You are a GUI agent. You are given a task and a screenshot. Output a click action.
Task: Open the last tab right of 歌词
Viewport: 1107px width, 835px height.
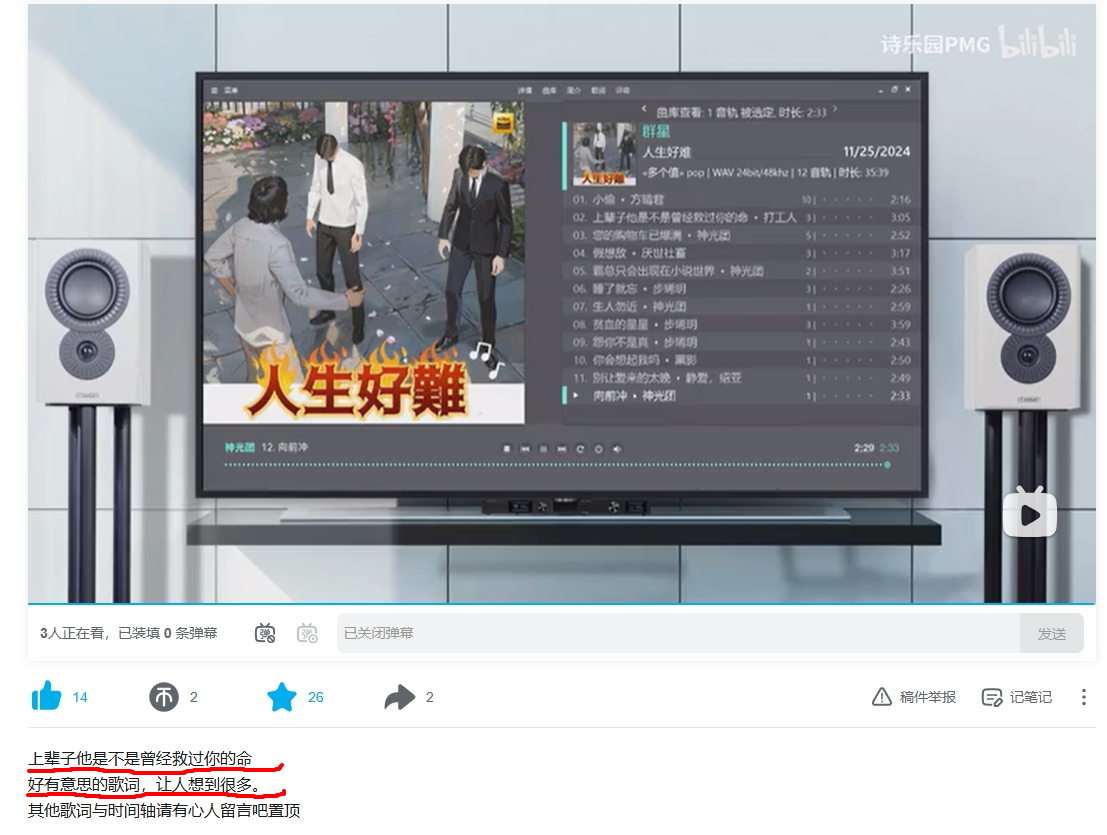623,90
